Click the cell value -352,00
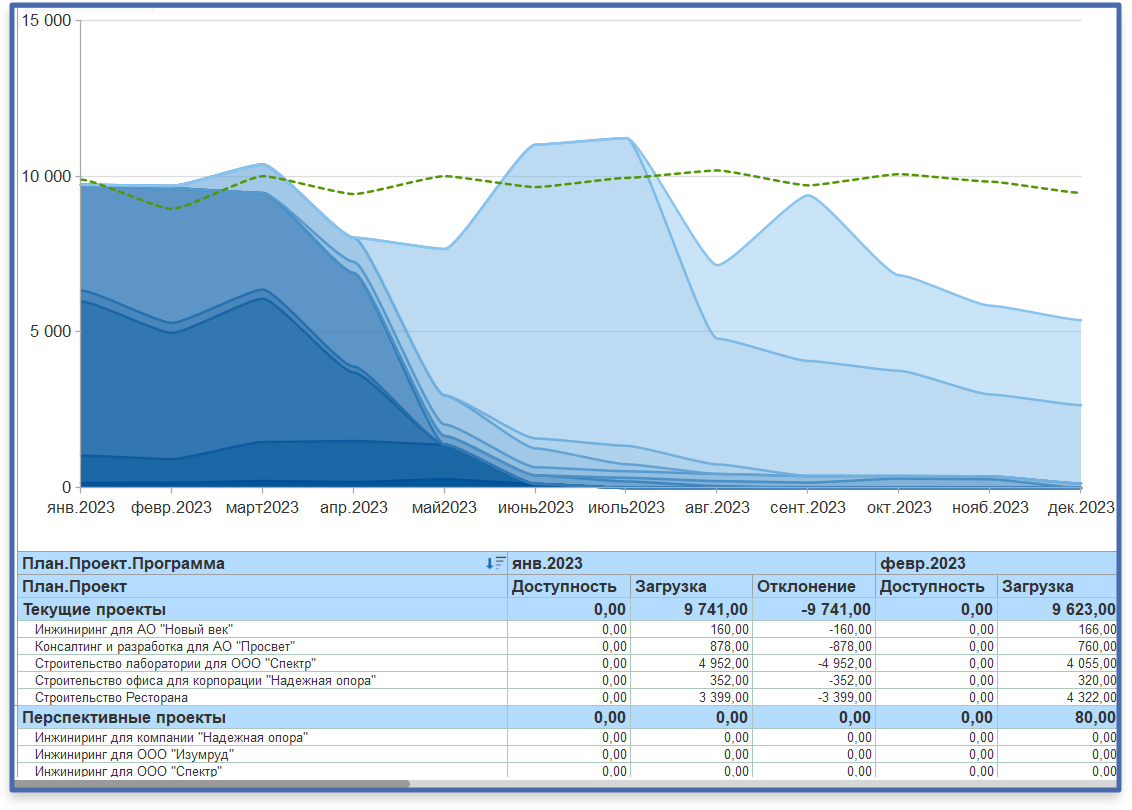The height and width of the screenshot is (810, 1132). (x=850, y=680)
